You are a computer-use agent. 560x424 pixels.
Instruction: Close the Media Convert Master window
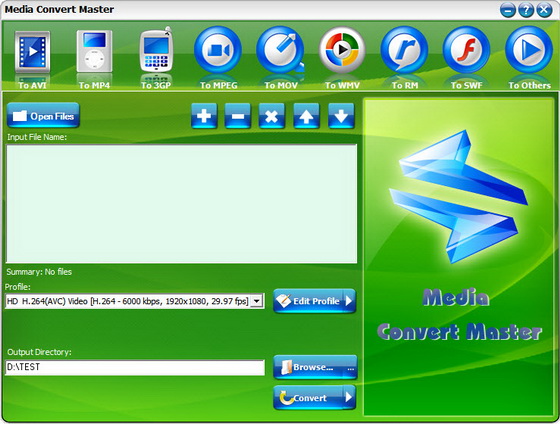[x=544, y=10]
